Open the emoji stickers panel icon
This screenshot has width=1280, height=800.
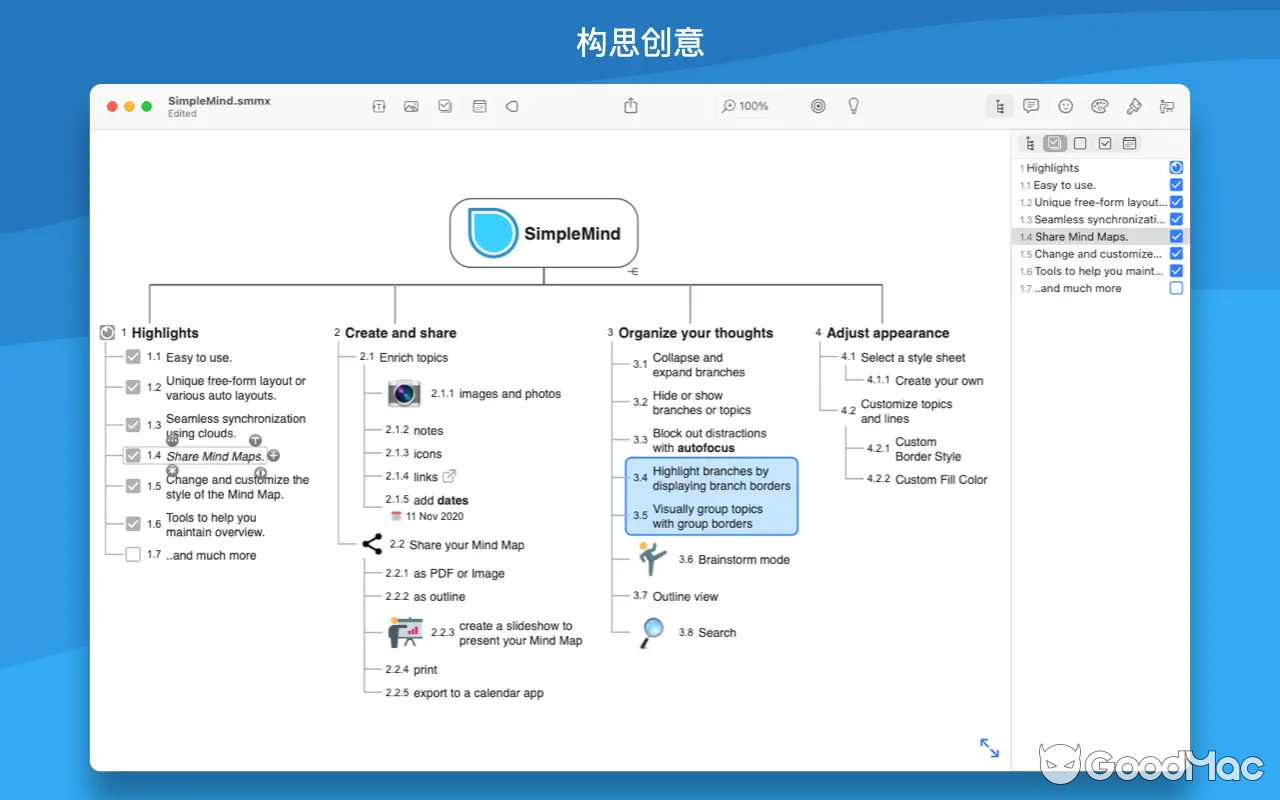pos(1065,106)
